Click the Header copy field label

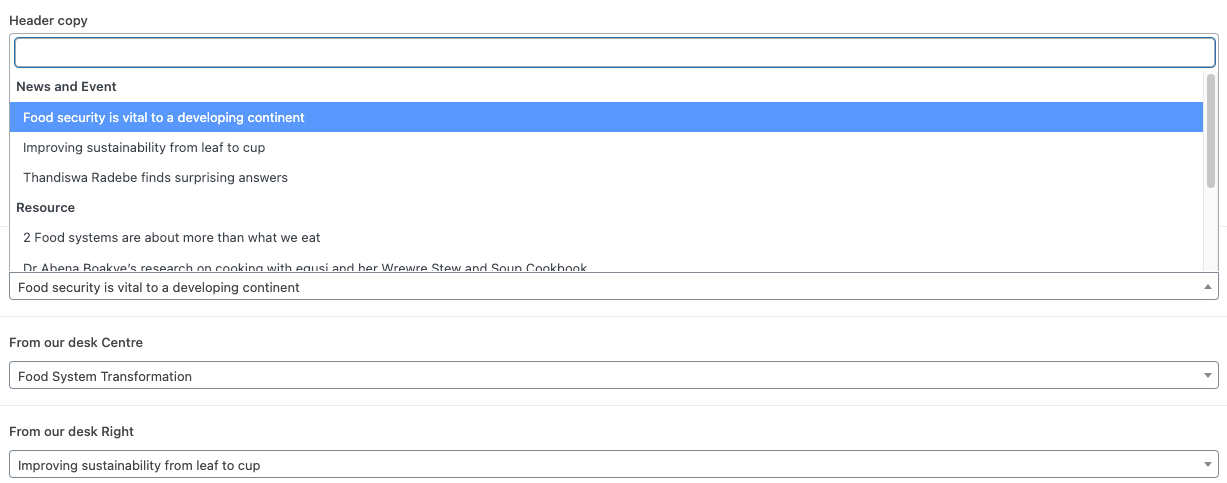(48, 21)
